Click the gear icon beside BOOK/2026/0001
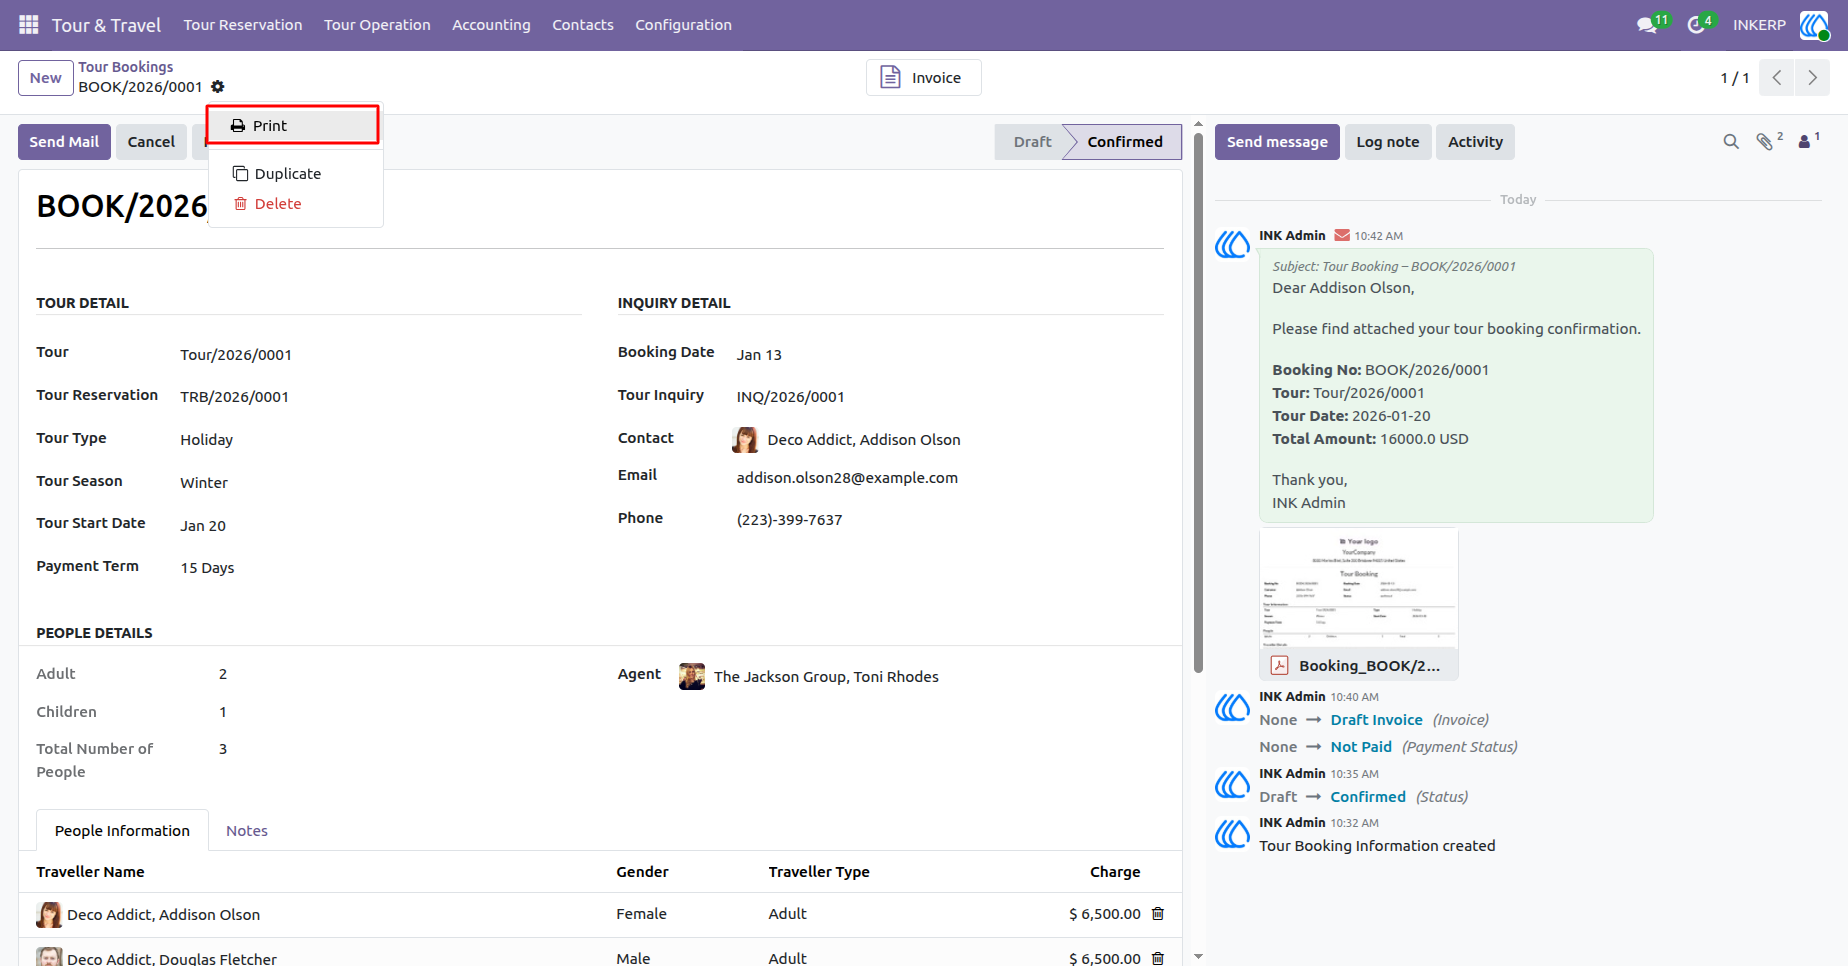 (x=218, y=87)
